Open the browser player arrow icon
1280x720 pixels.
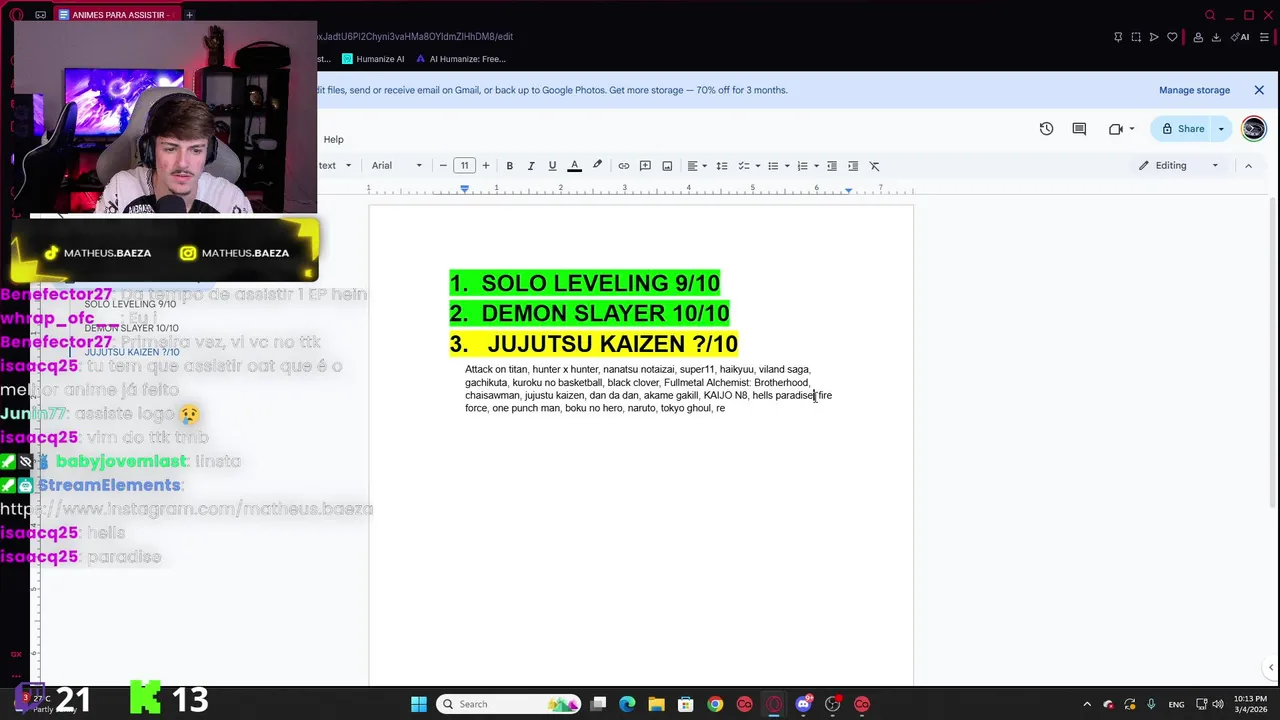click(x=1154, y=37)
